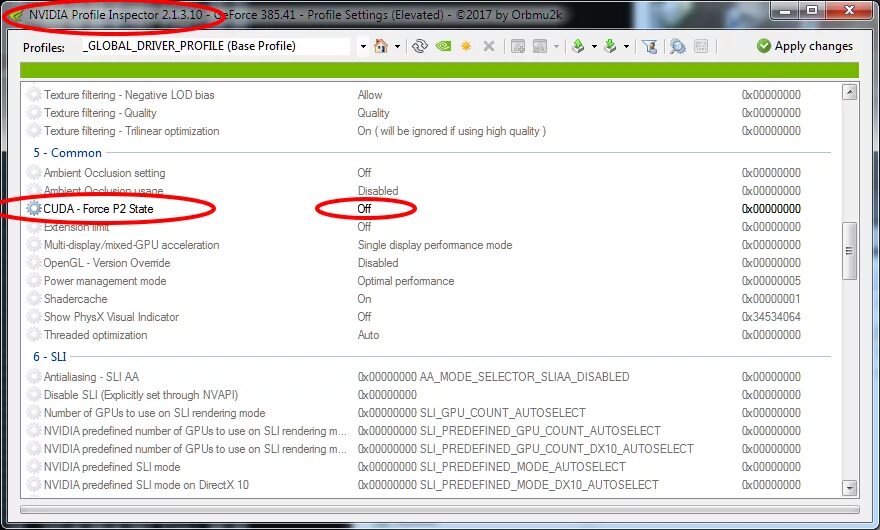The image size is (880, 530).
Task: Show only customized settings filter icon
Action: tap(650, 47)
